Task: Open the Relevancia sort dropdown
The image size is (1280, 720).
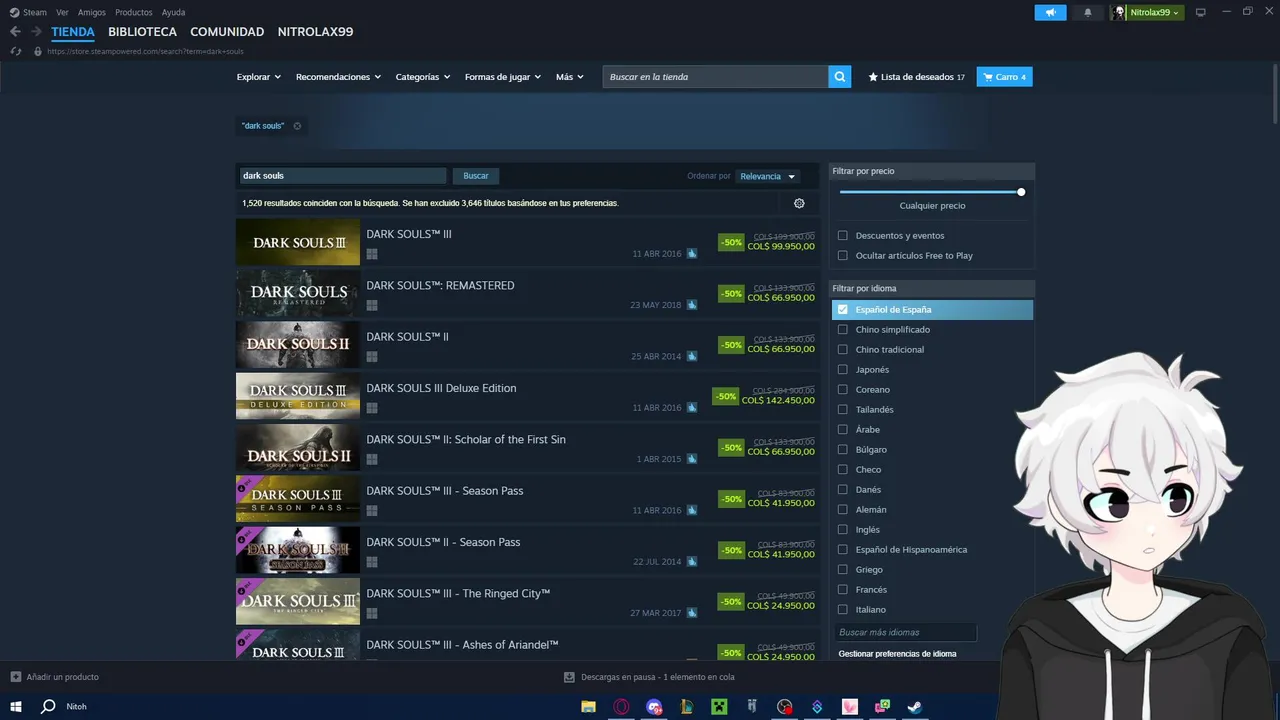Action: tap(768, 176)
